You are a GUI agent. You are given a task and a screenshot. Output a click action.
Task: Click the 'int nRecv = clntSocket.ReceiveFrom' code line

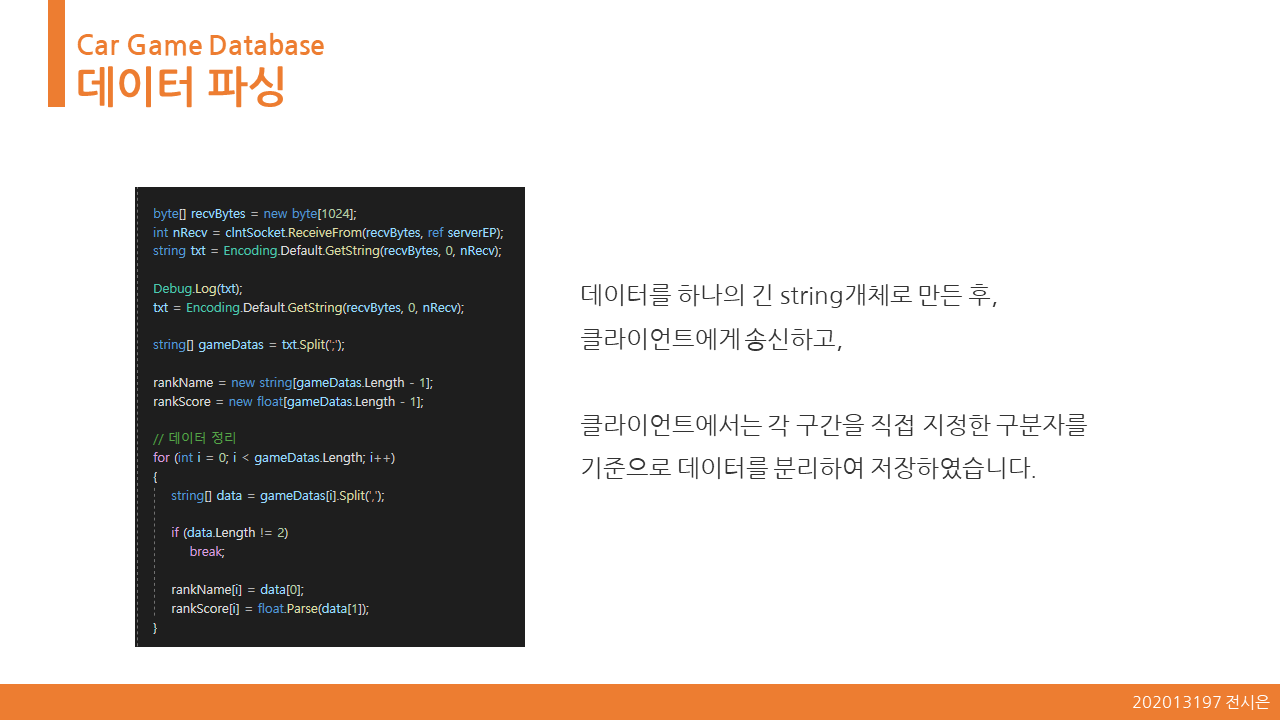328,232
